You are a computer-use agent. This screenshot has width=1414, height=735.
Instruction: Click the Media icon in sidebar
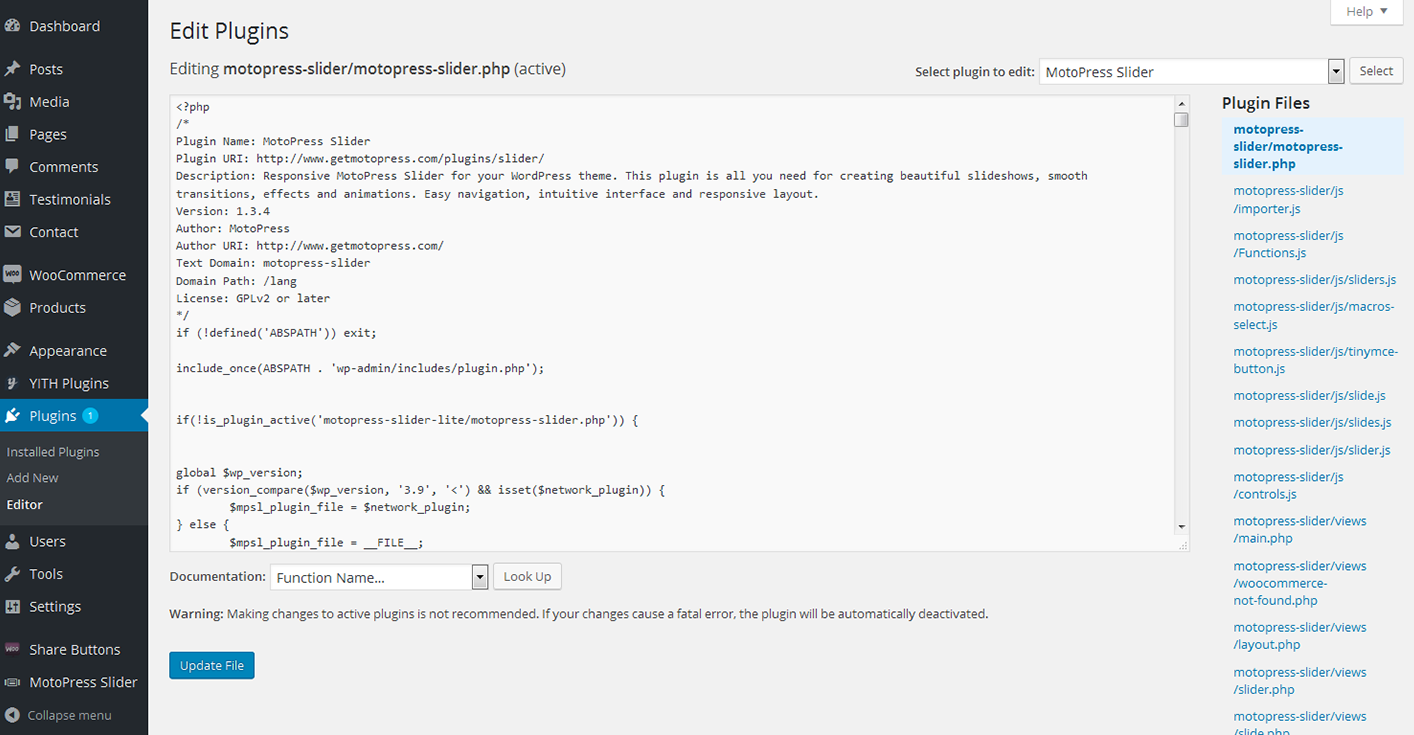click(x=13, y=102)
